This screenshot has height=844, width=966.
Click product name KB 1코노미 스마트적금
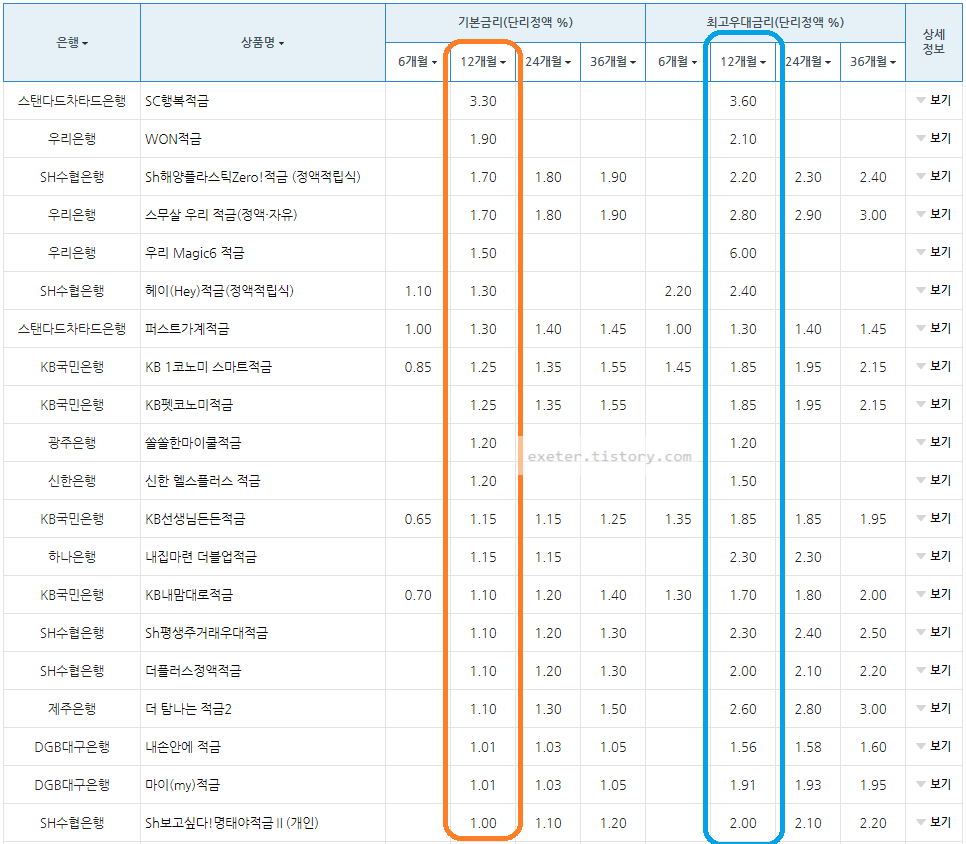click(x=208, y=367)
